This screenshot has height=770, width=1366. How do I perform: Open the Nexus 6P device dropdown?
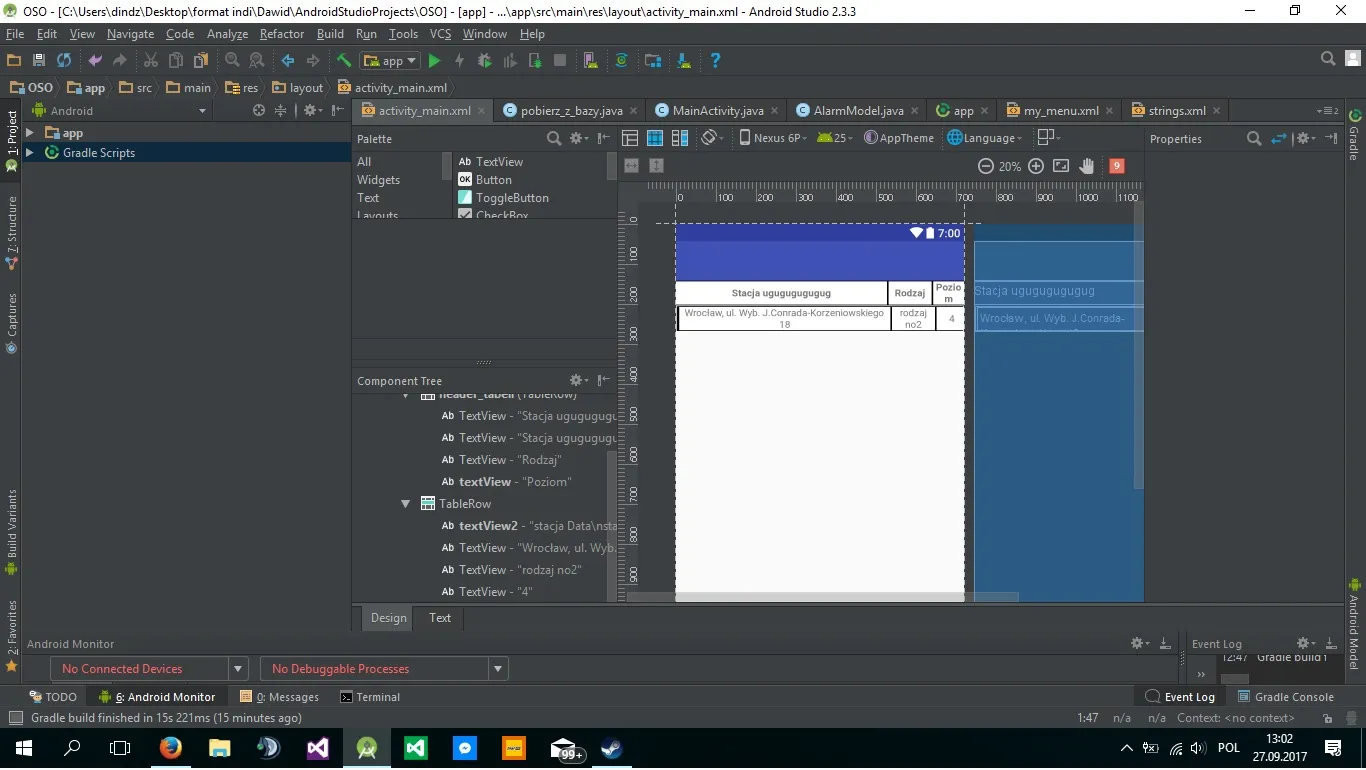[772, 138]
